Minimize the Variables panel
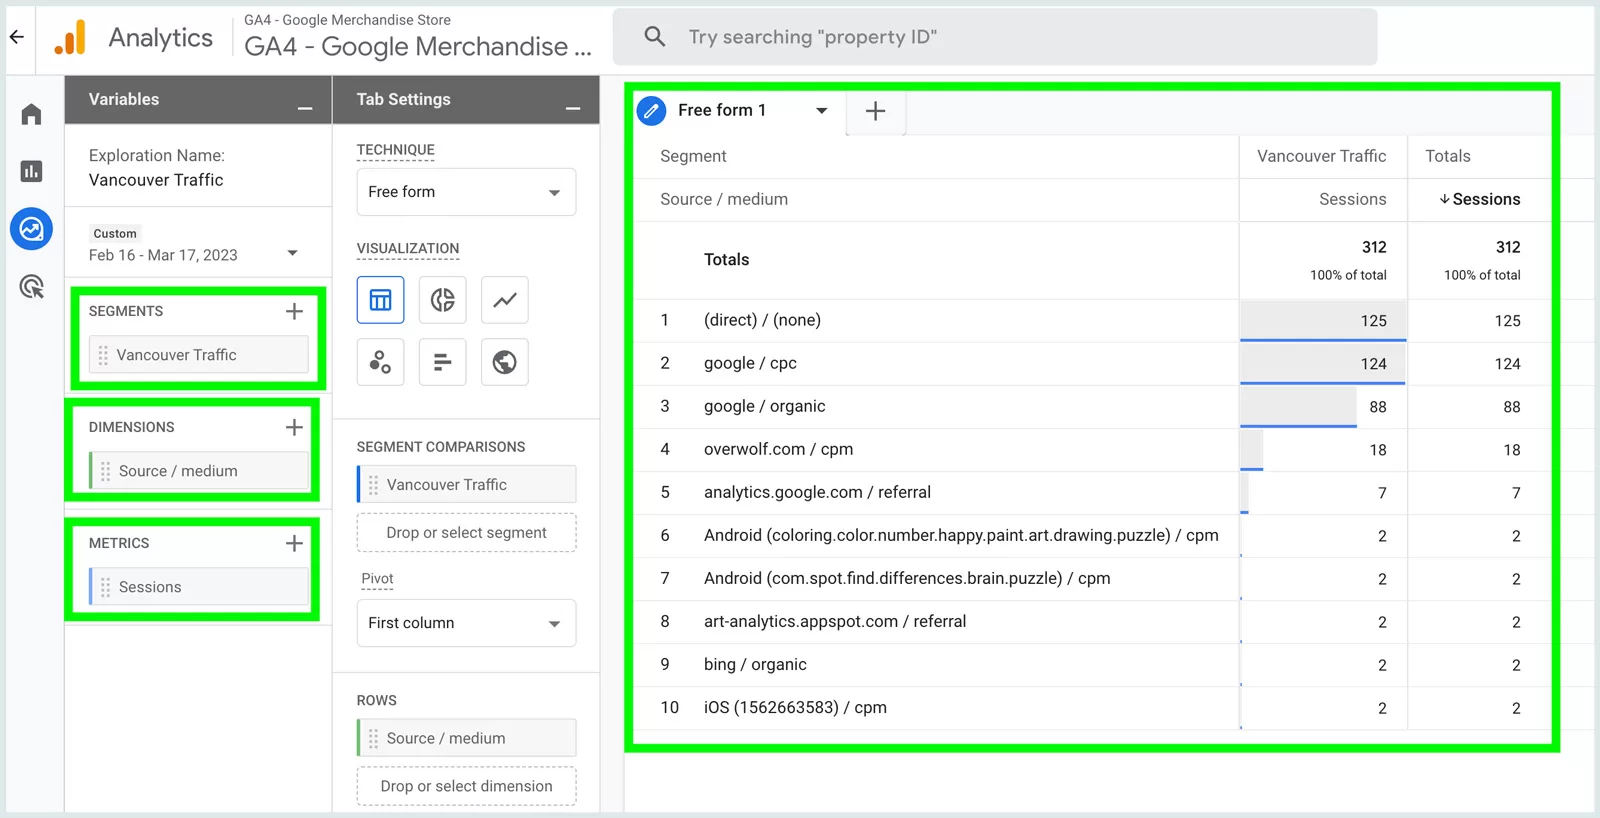 tap(305, 106)
